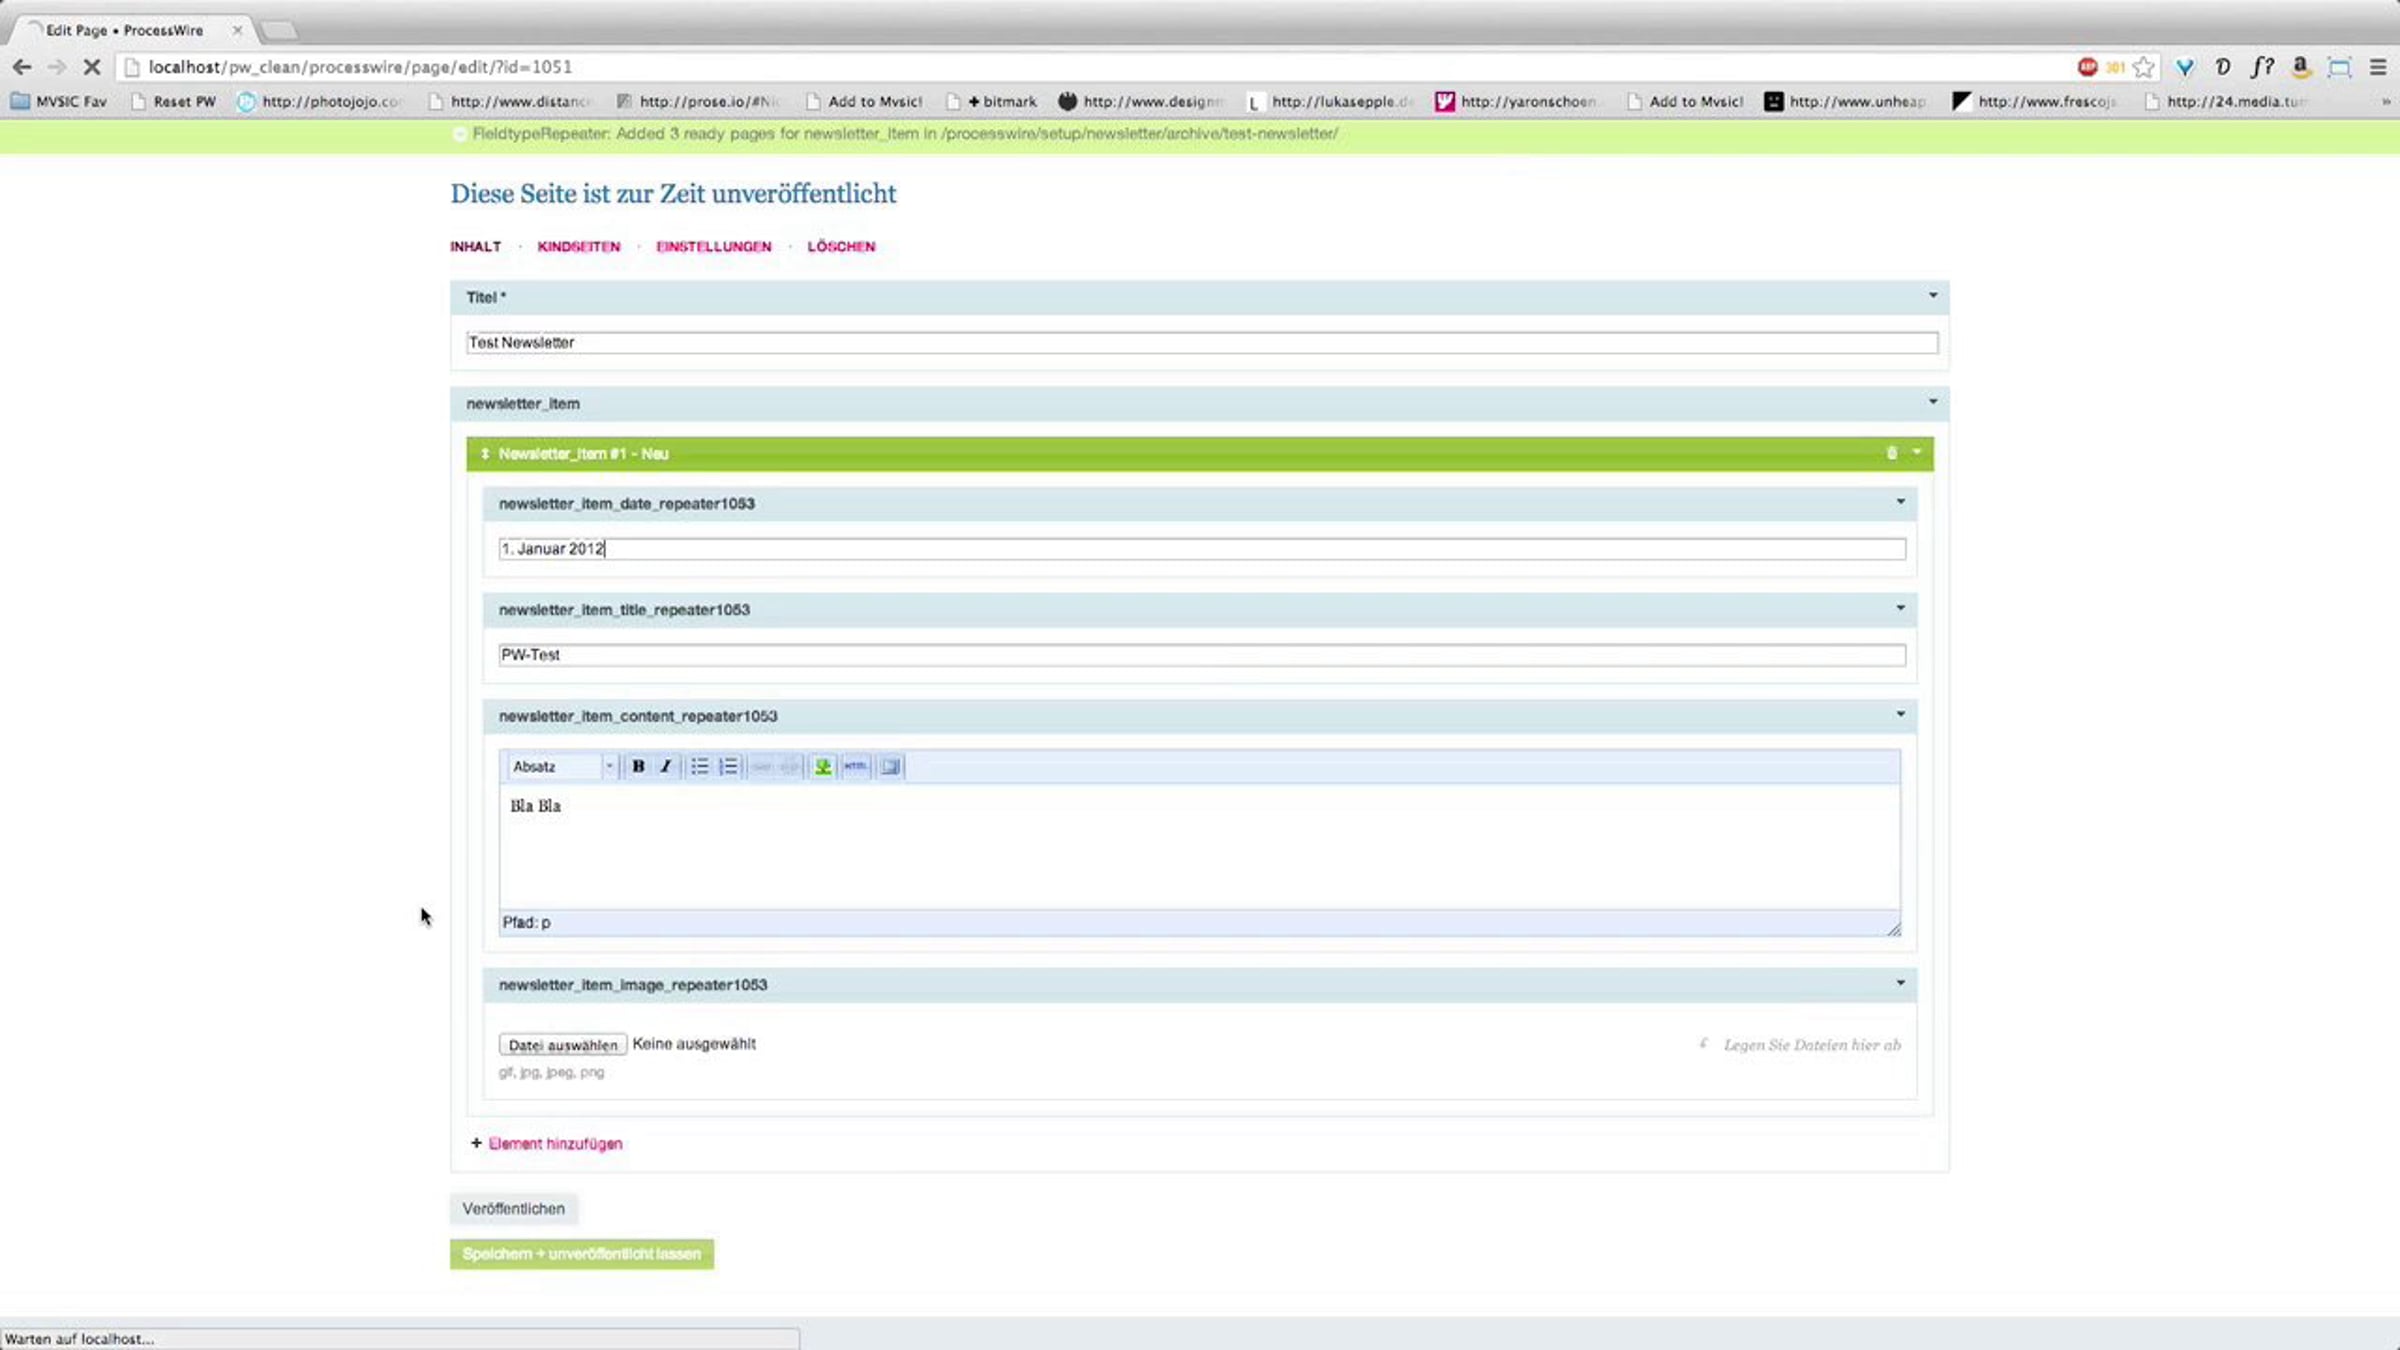Screen dimensions: 2400x1350
Task: Open the Chrome hamburger menu
Action: point(2378,67)
